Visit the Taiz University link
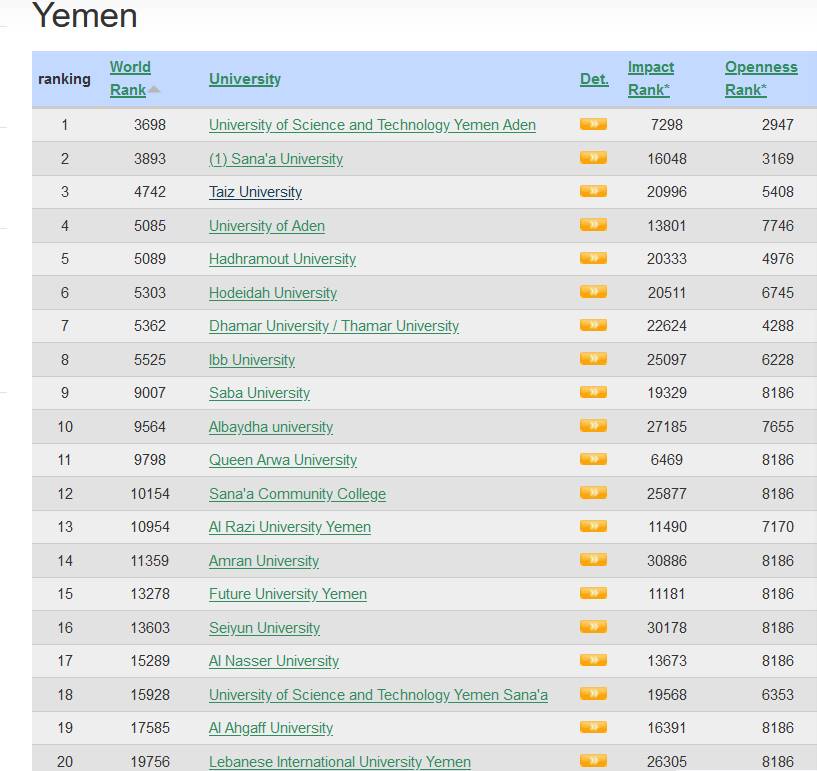 click(x=255, y=192)
